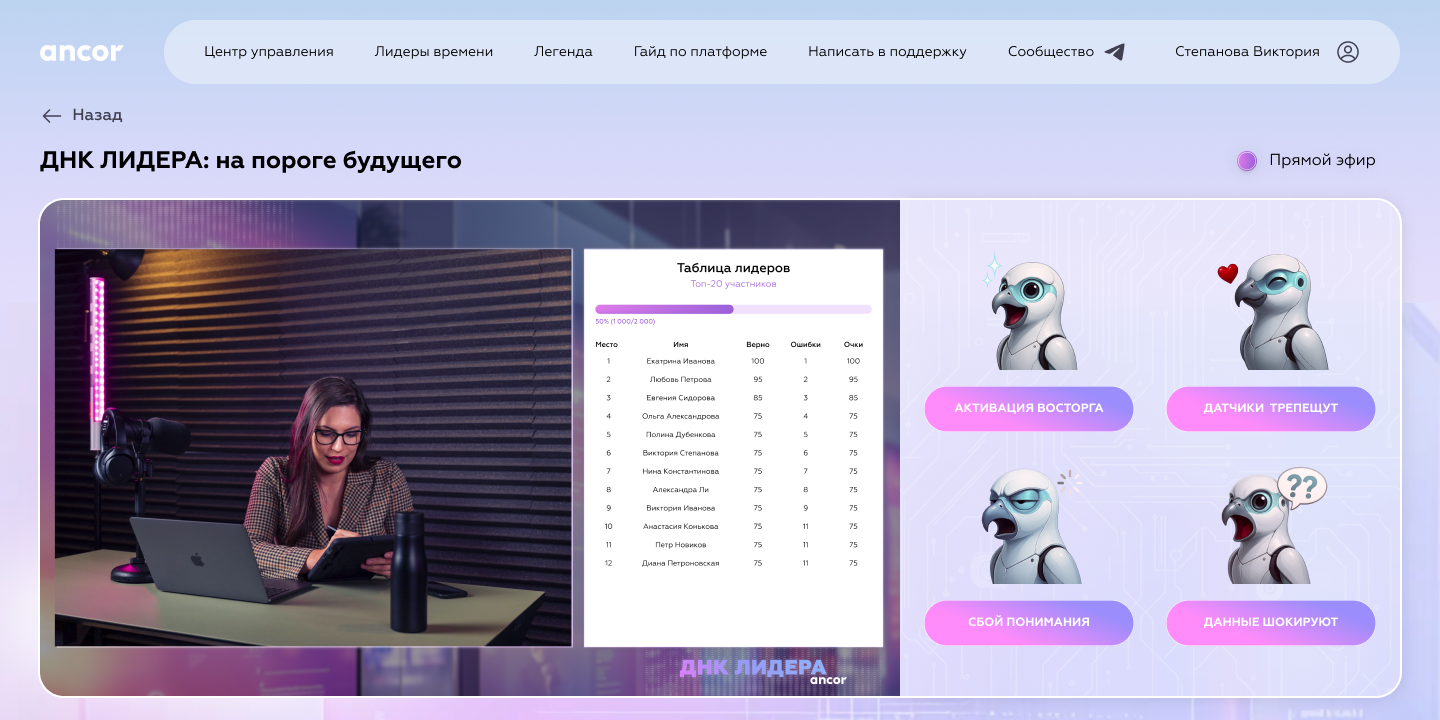Open the profile account icon
1440x720 pixels.
tap(1347, 52)
